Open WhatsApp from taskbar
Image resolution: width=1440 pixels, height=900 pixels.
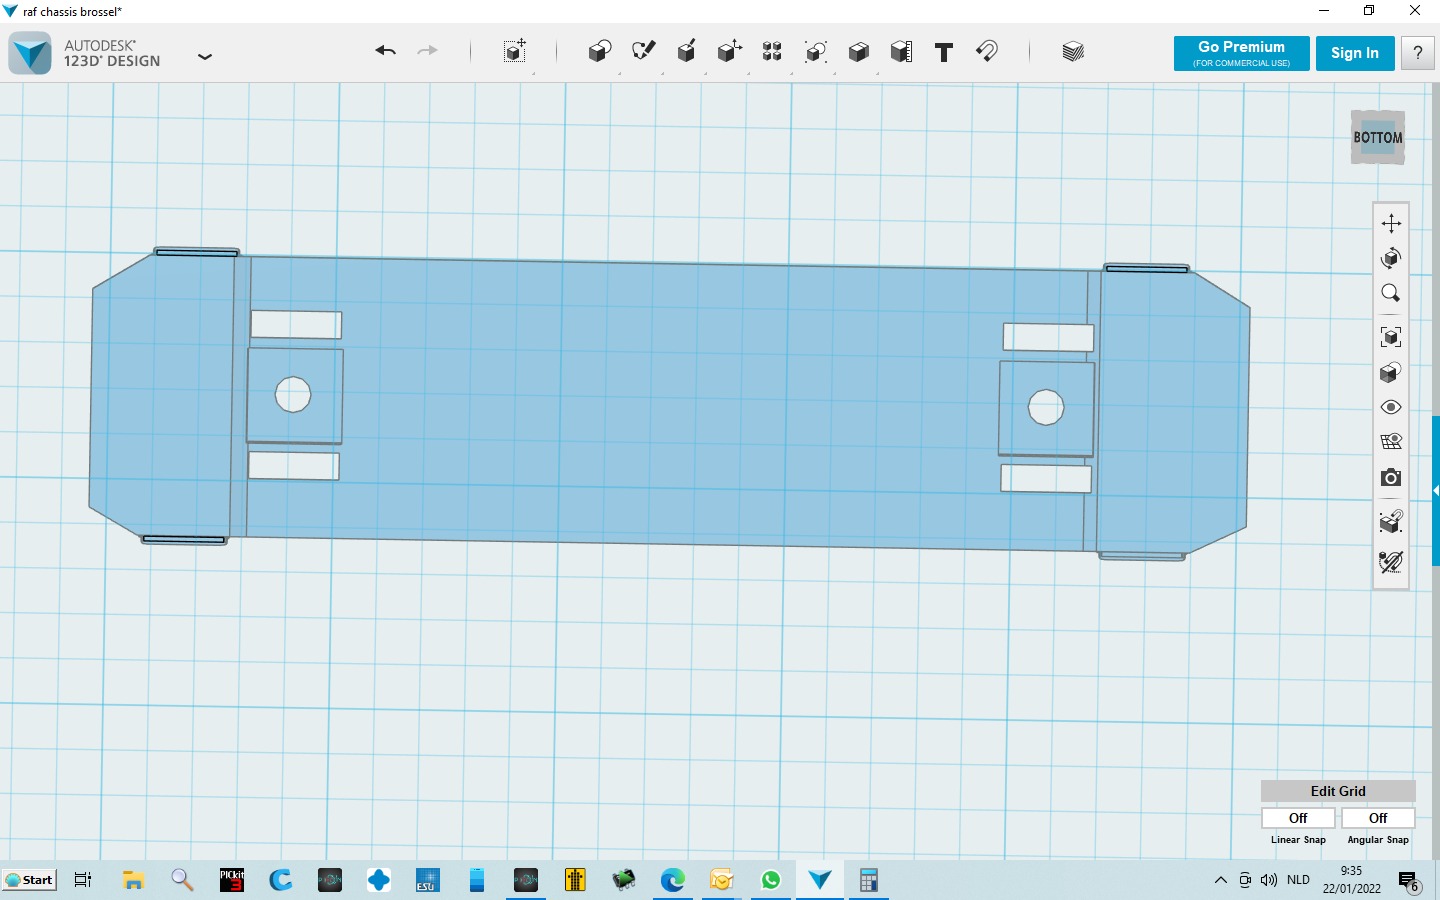(x=771, y=880)
